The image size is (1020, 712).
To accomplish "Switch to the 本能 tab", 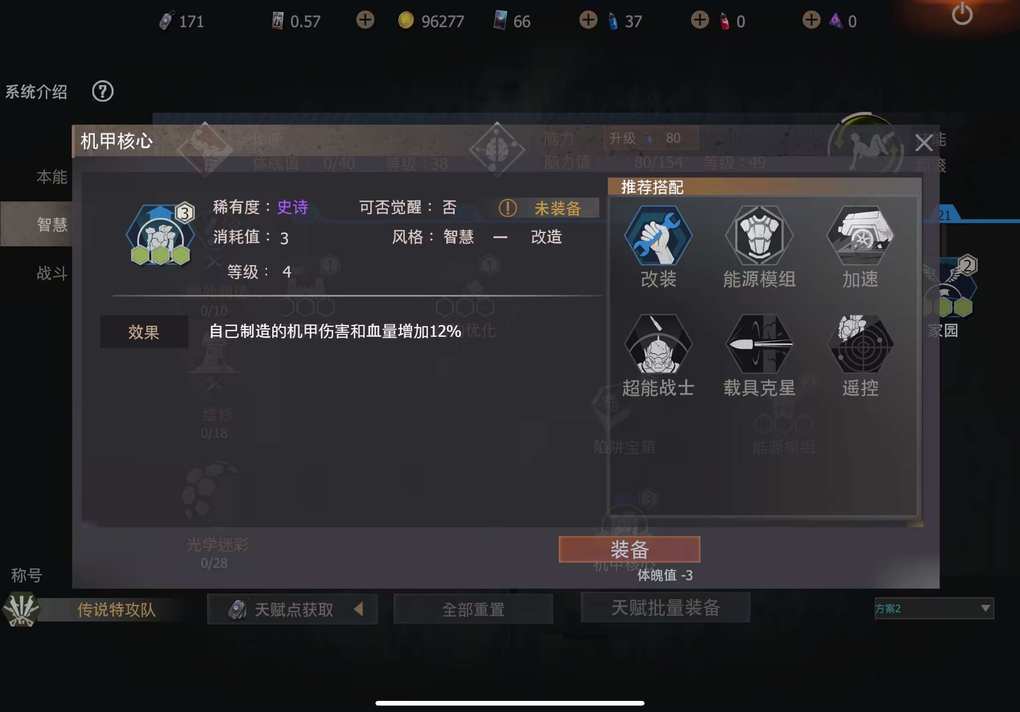I will [51, 177].
